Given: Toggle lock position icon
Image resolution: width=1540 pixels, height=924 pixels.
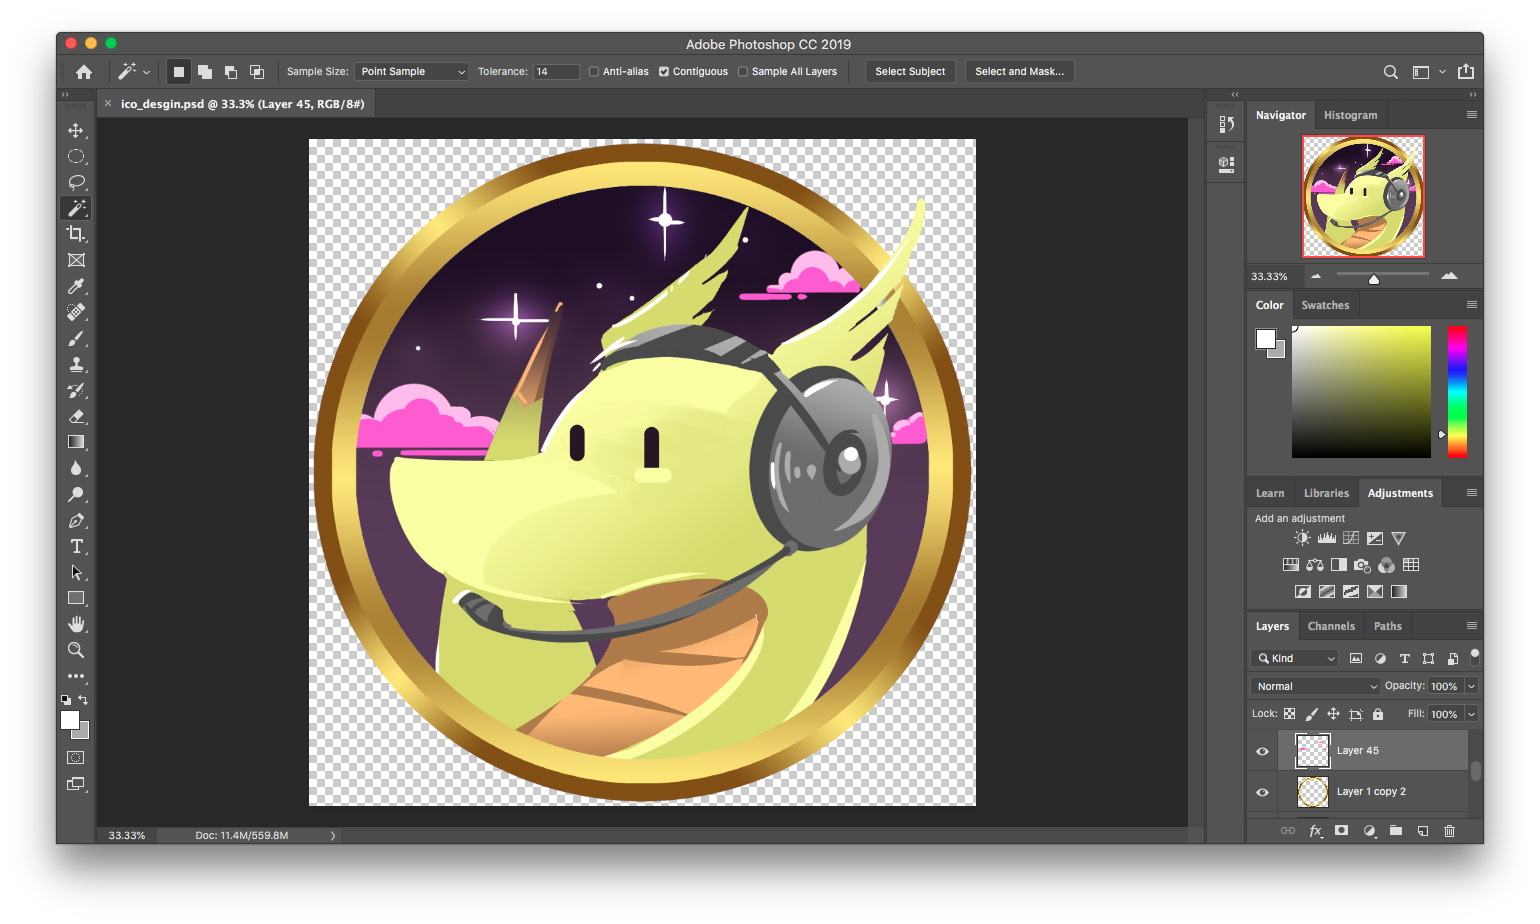Looking at the screenshot, I should click(1333, 714).
